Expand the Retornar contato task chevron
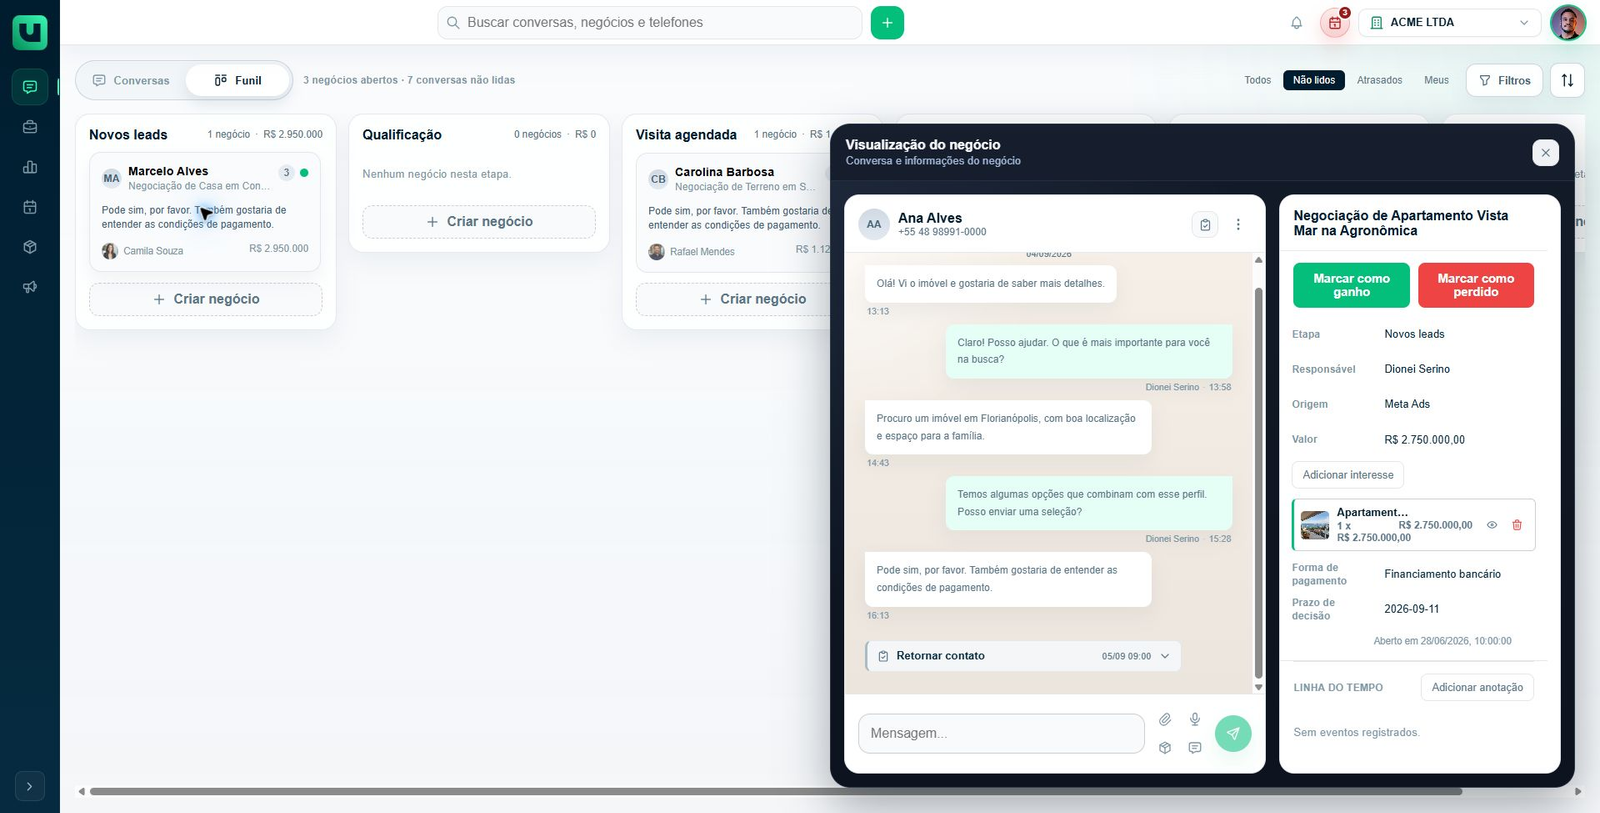 tap(1165, 656)
